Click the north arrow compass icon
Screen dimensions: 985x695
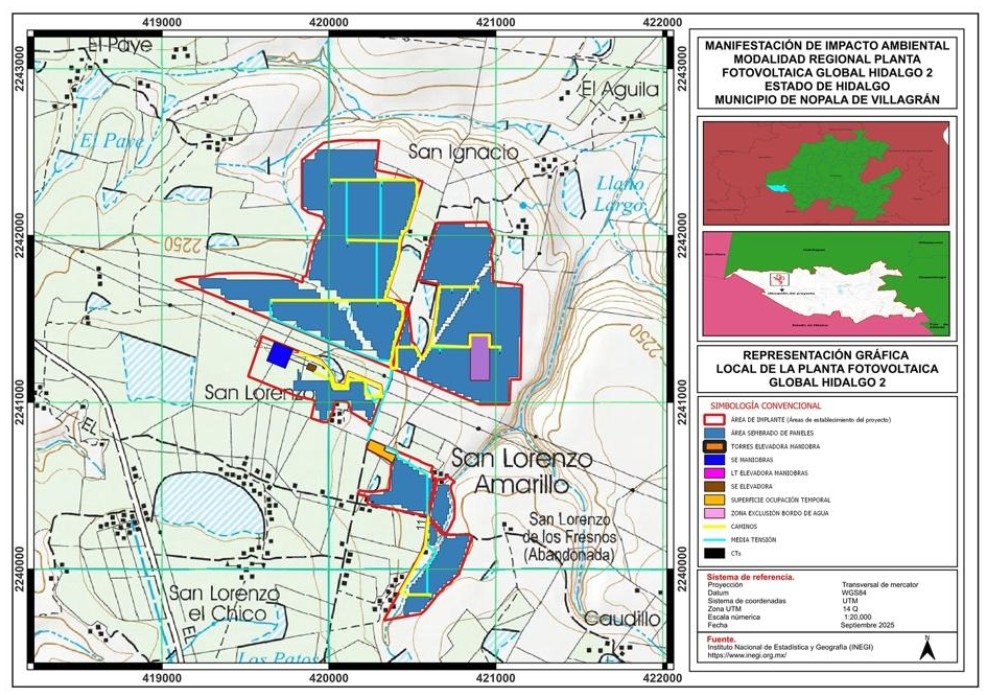coord(928,647)
